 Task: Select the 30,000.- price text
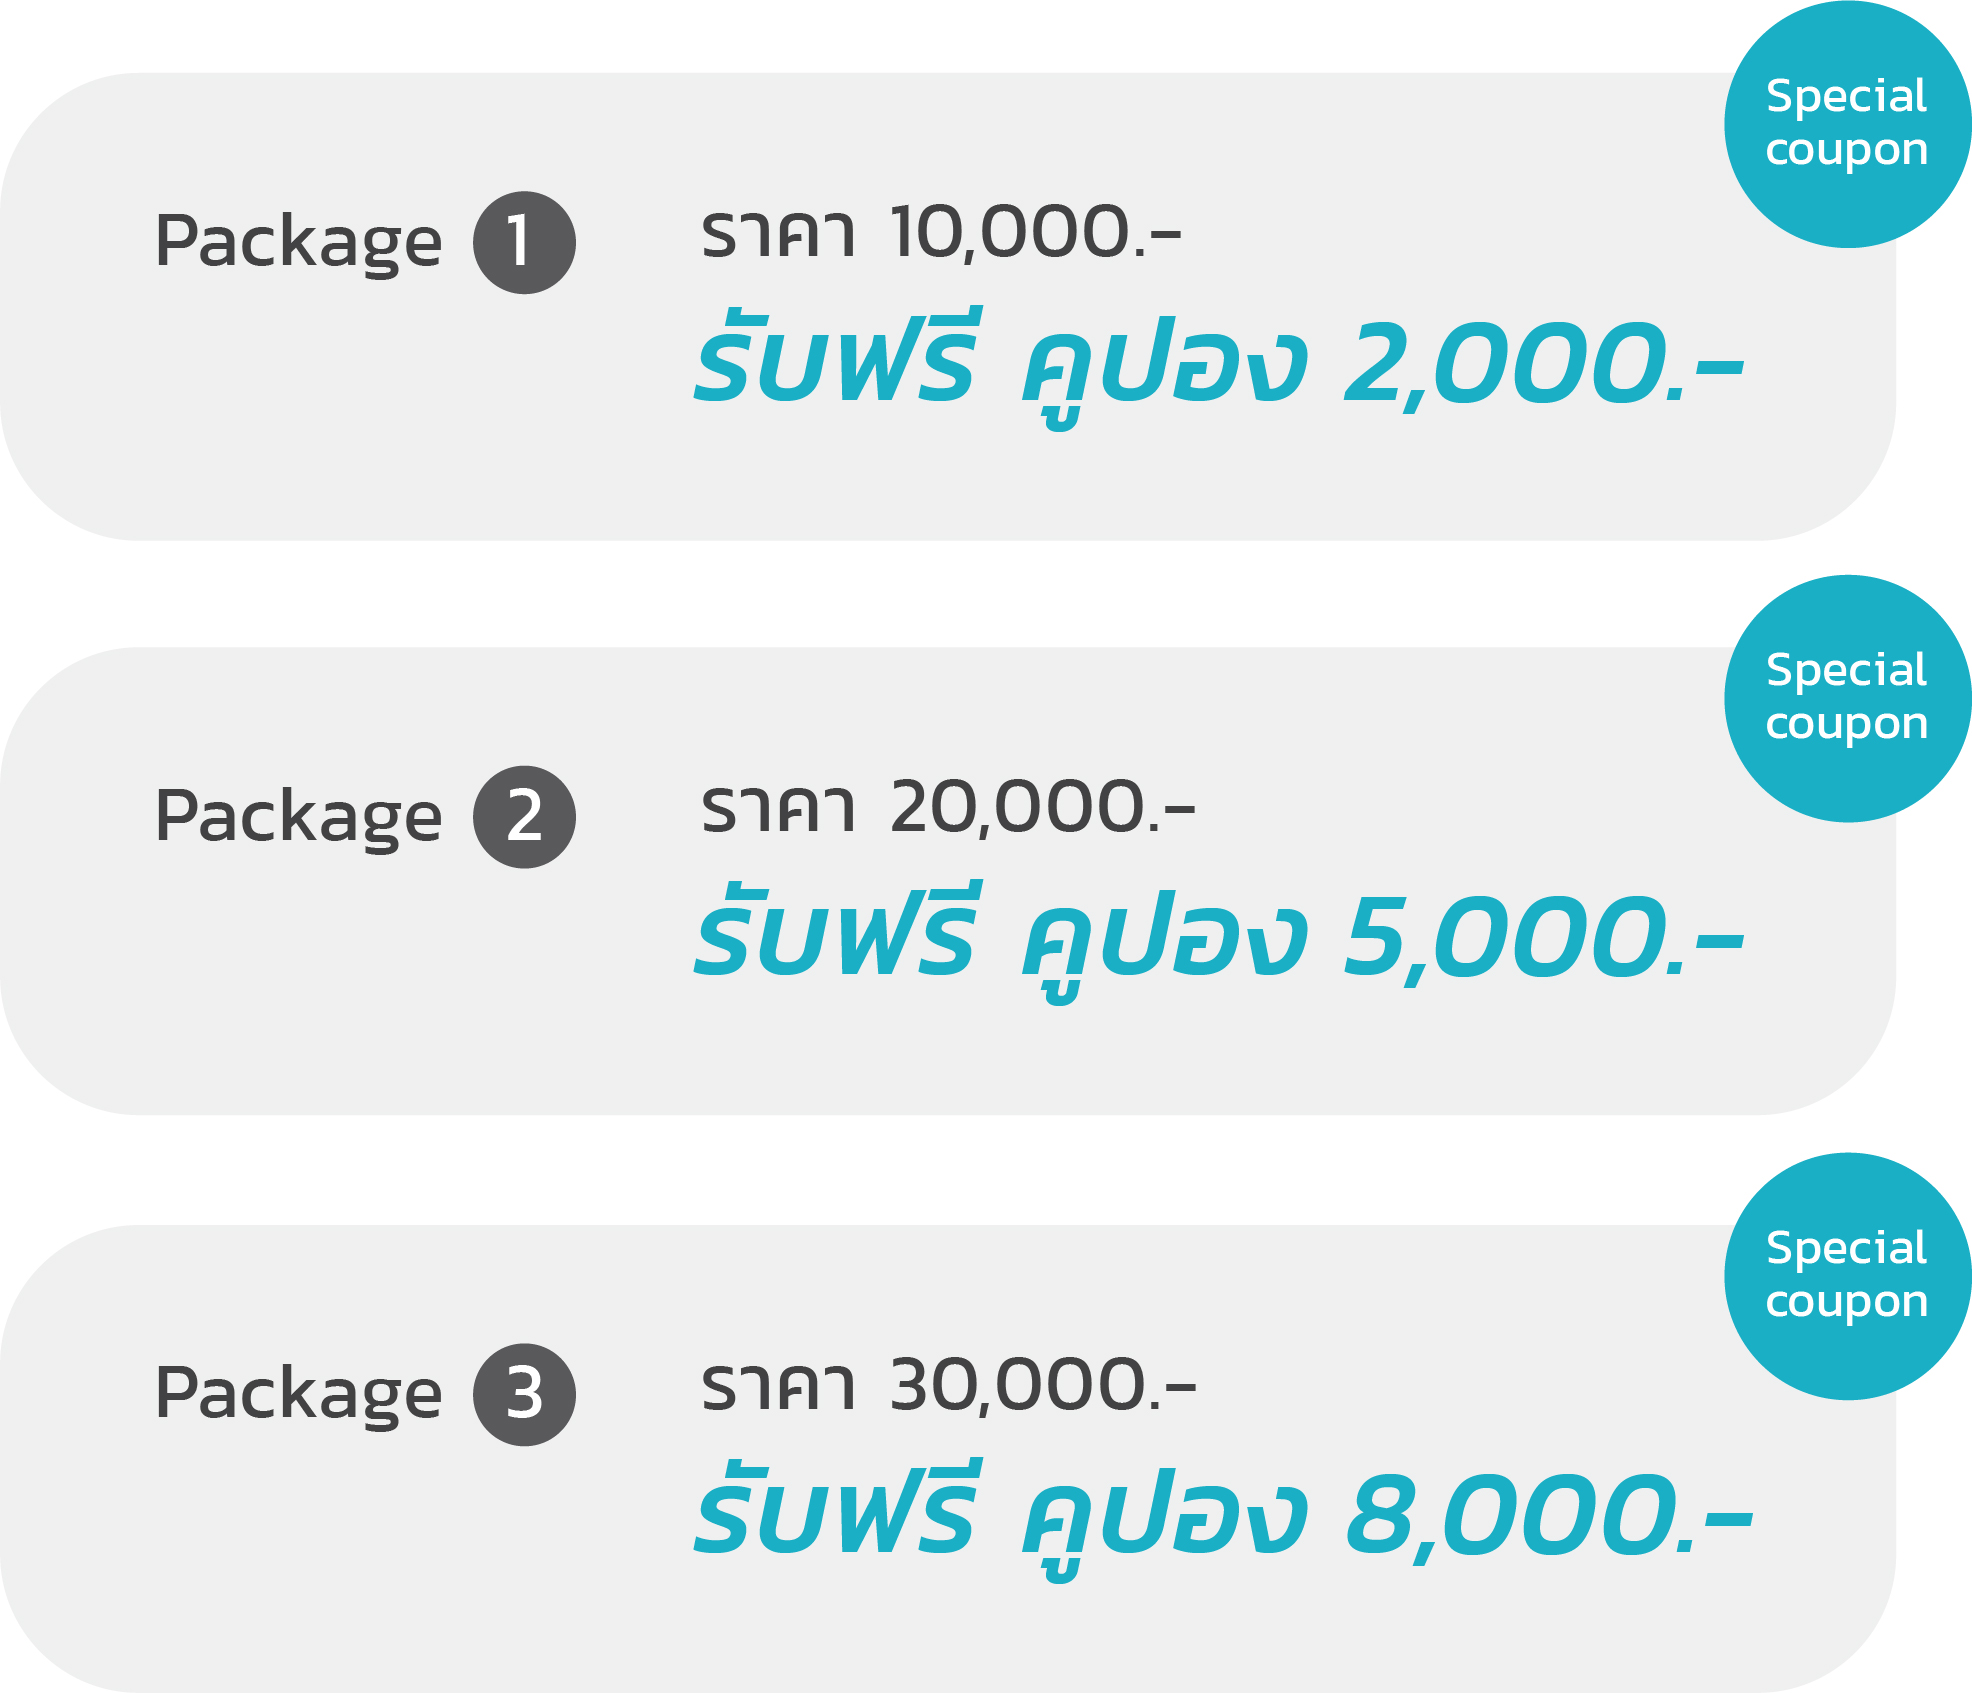coord(1042,1386)
